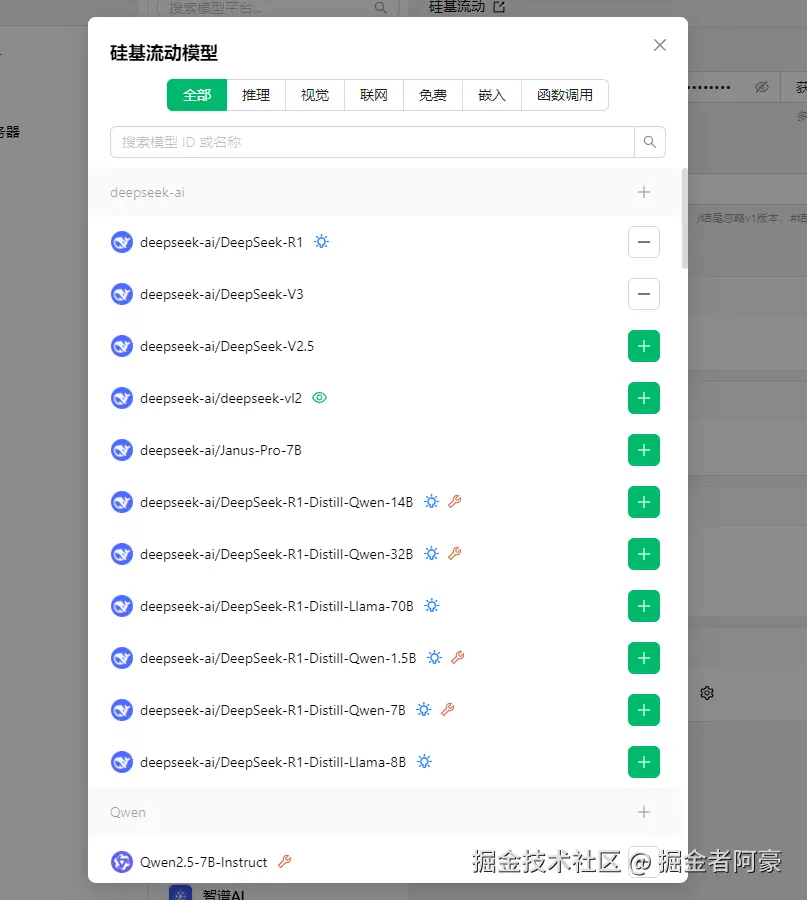807x900 pixels.
Task: Add DeepSeek-R1-Distill-Qwen-7B model
Action: tap(644, 710)
